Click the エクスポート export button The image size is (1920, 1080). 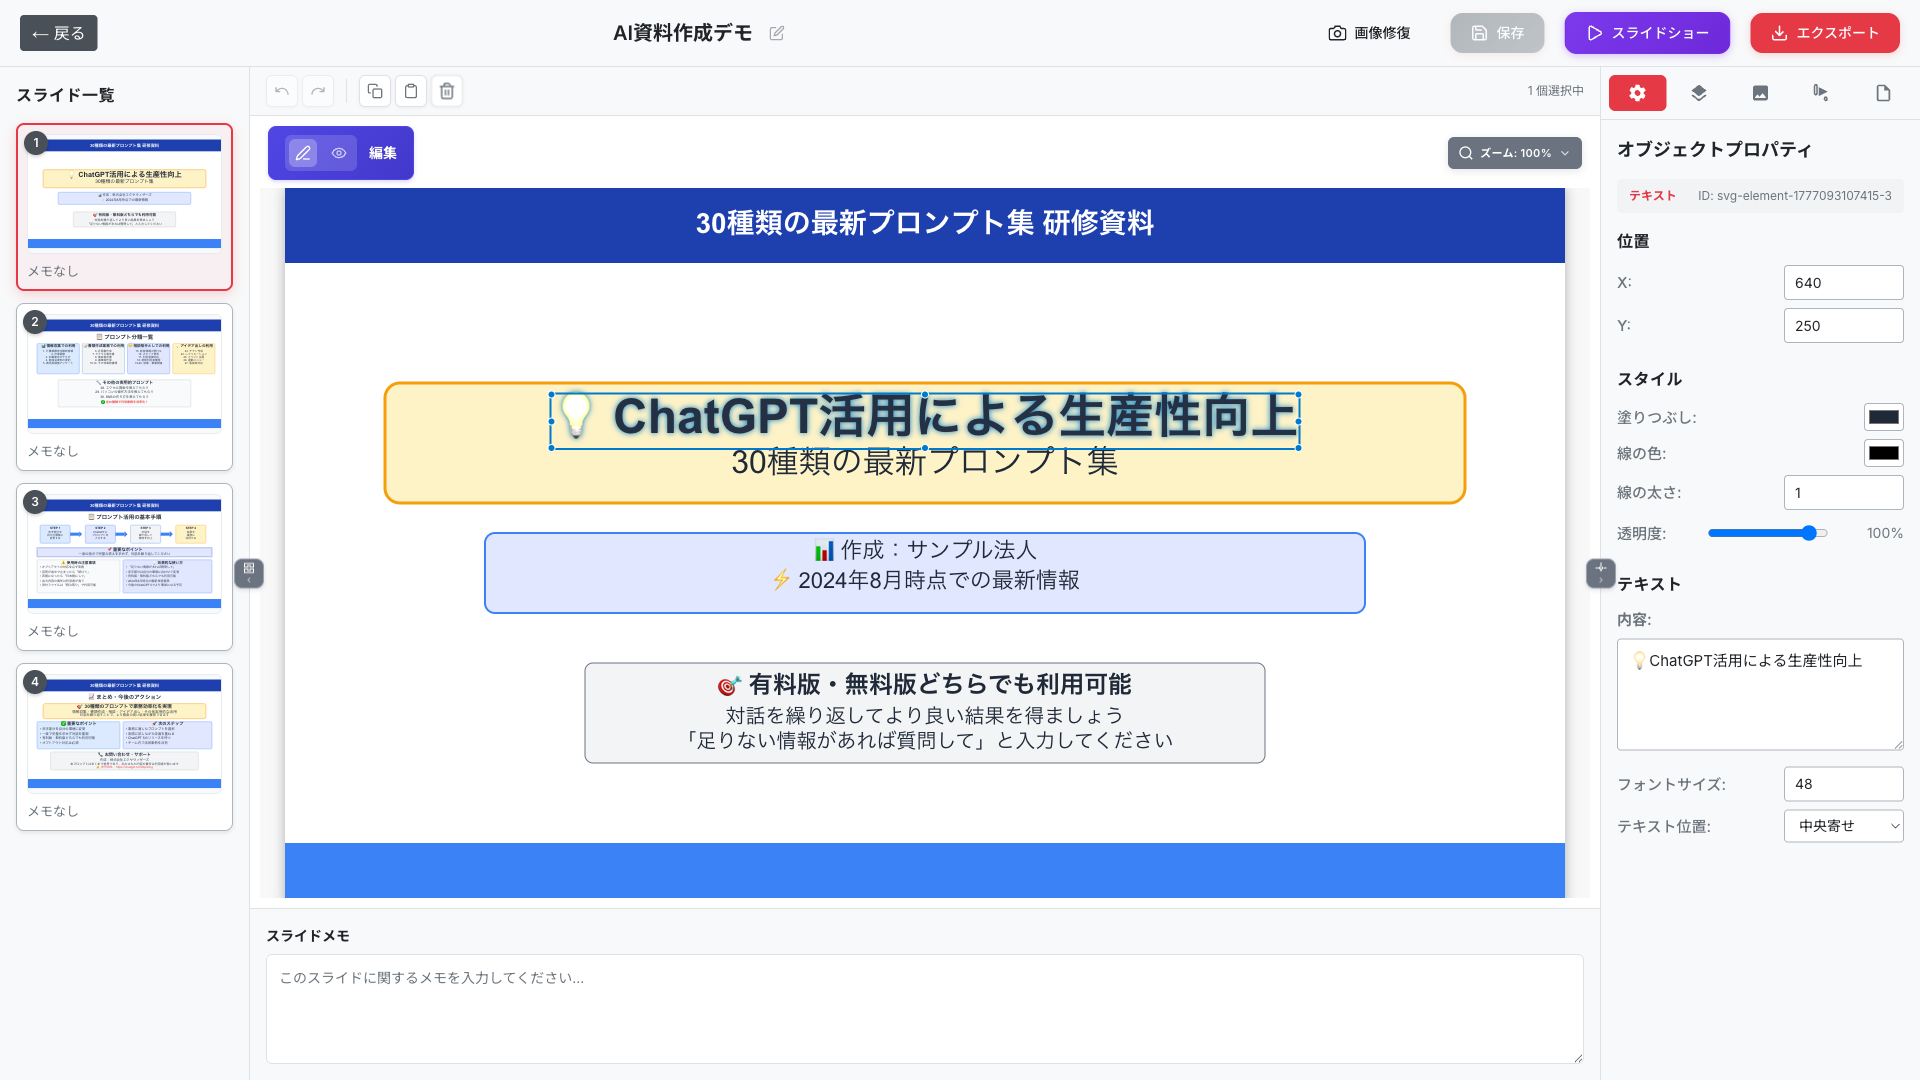(1825, 33)
